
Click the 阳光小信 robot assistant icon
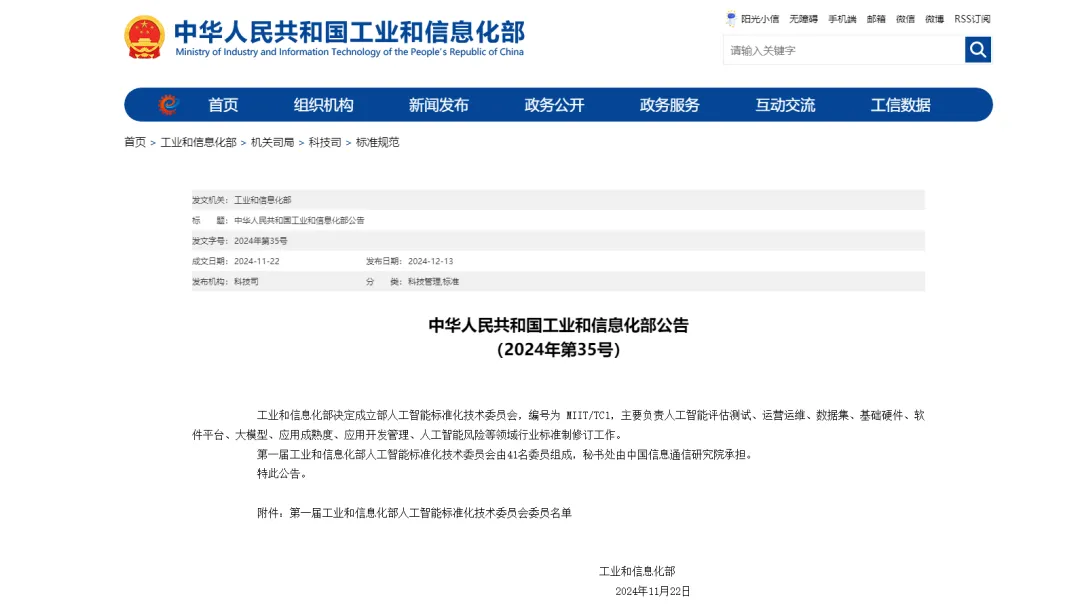point(731,17)
